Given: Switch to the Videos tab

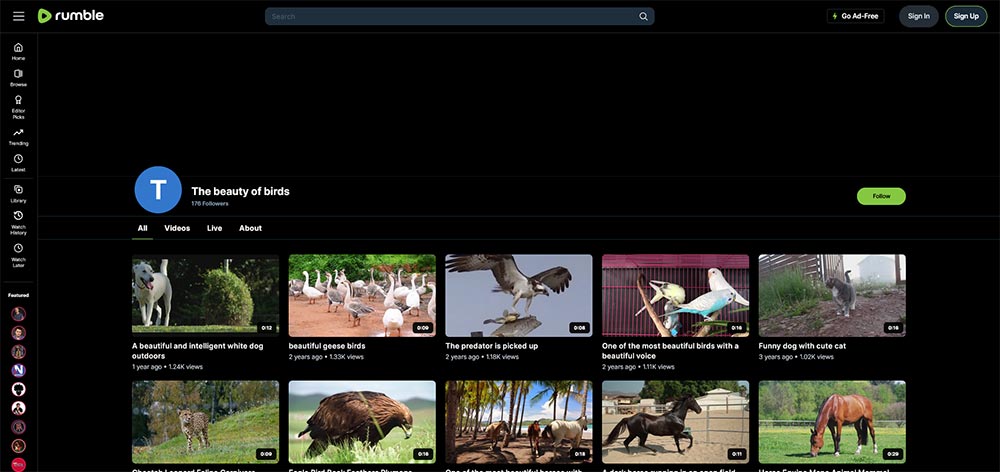Looking at the screenshot, I should point(177,228).
